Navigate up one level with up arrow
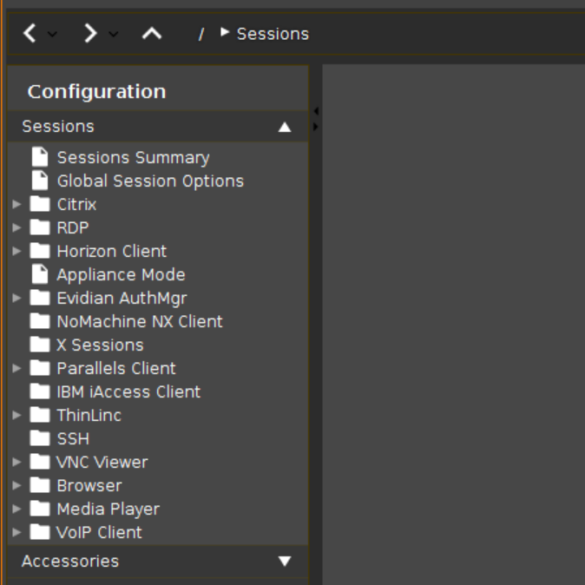 point(152,34)
